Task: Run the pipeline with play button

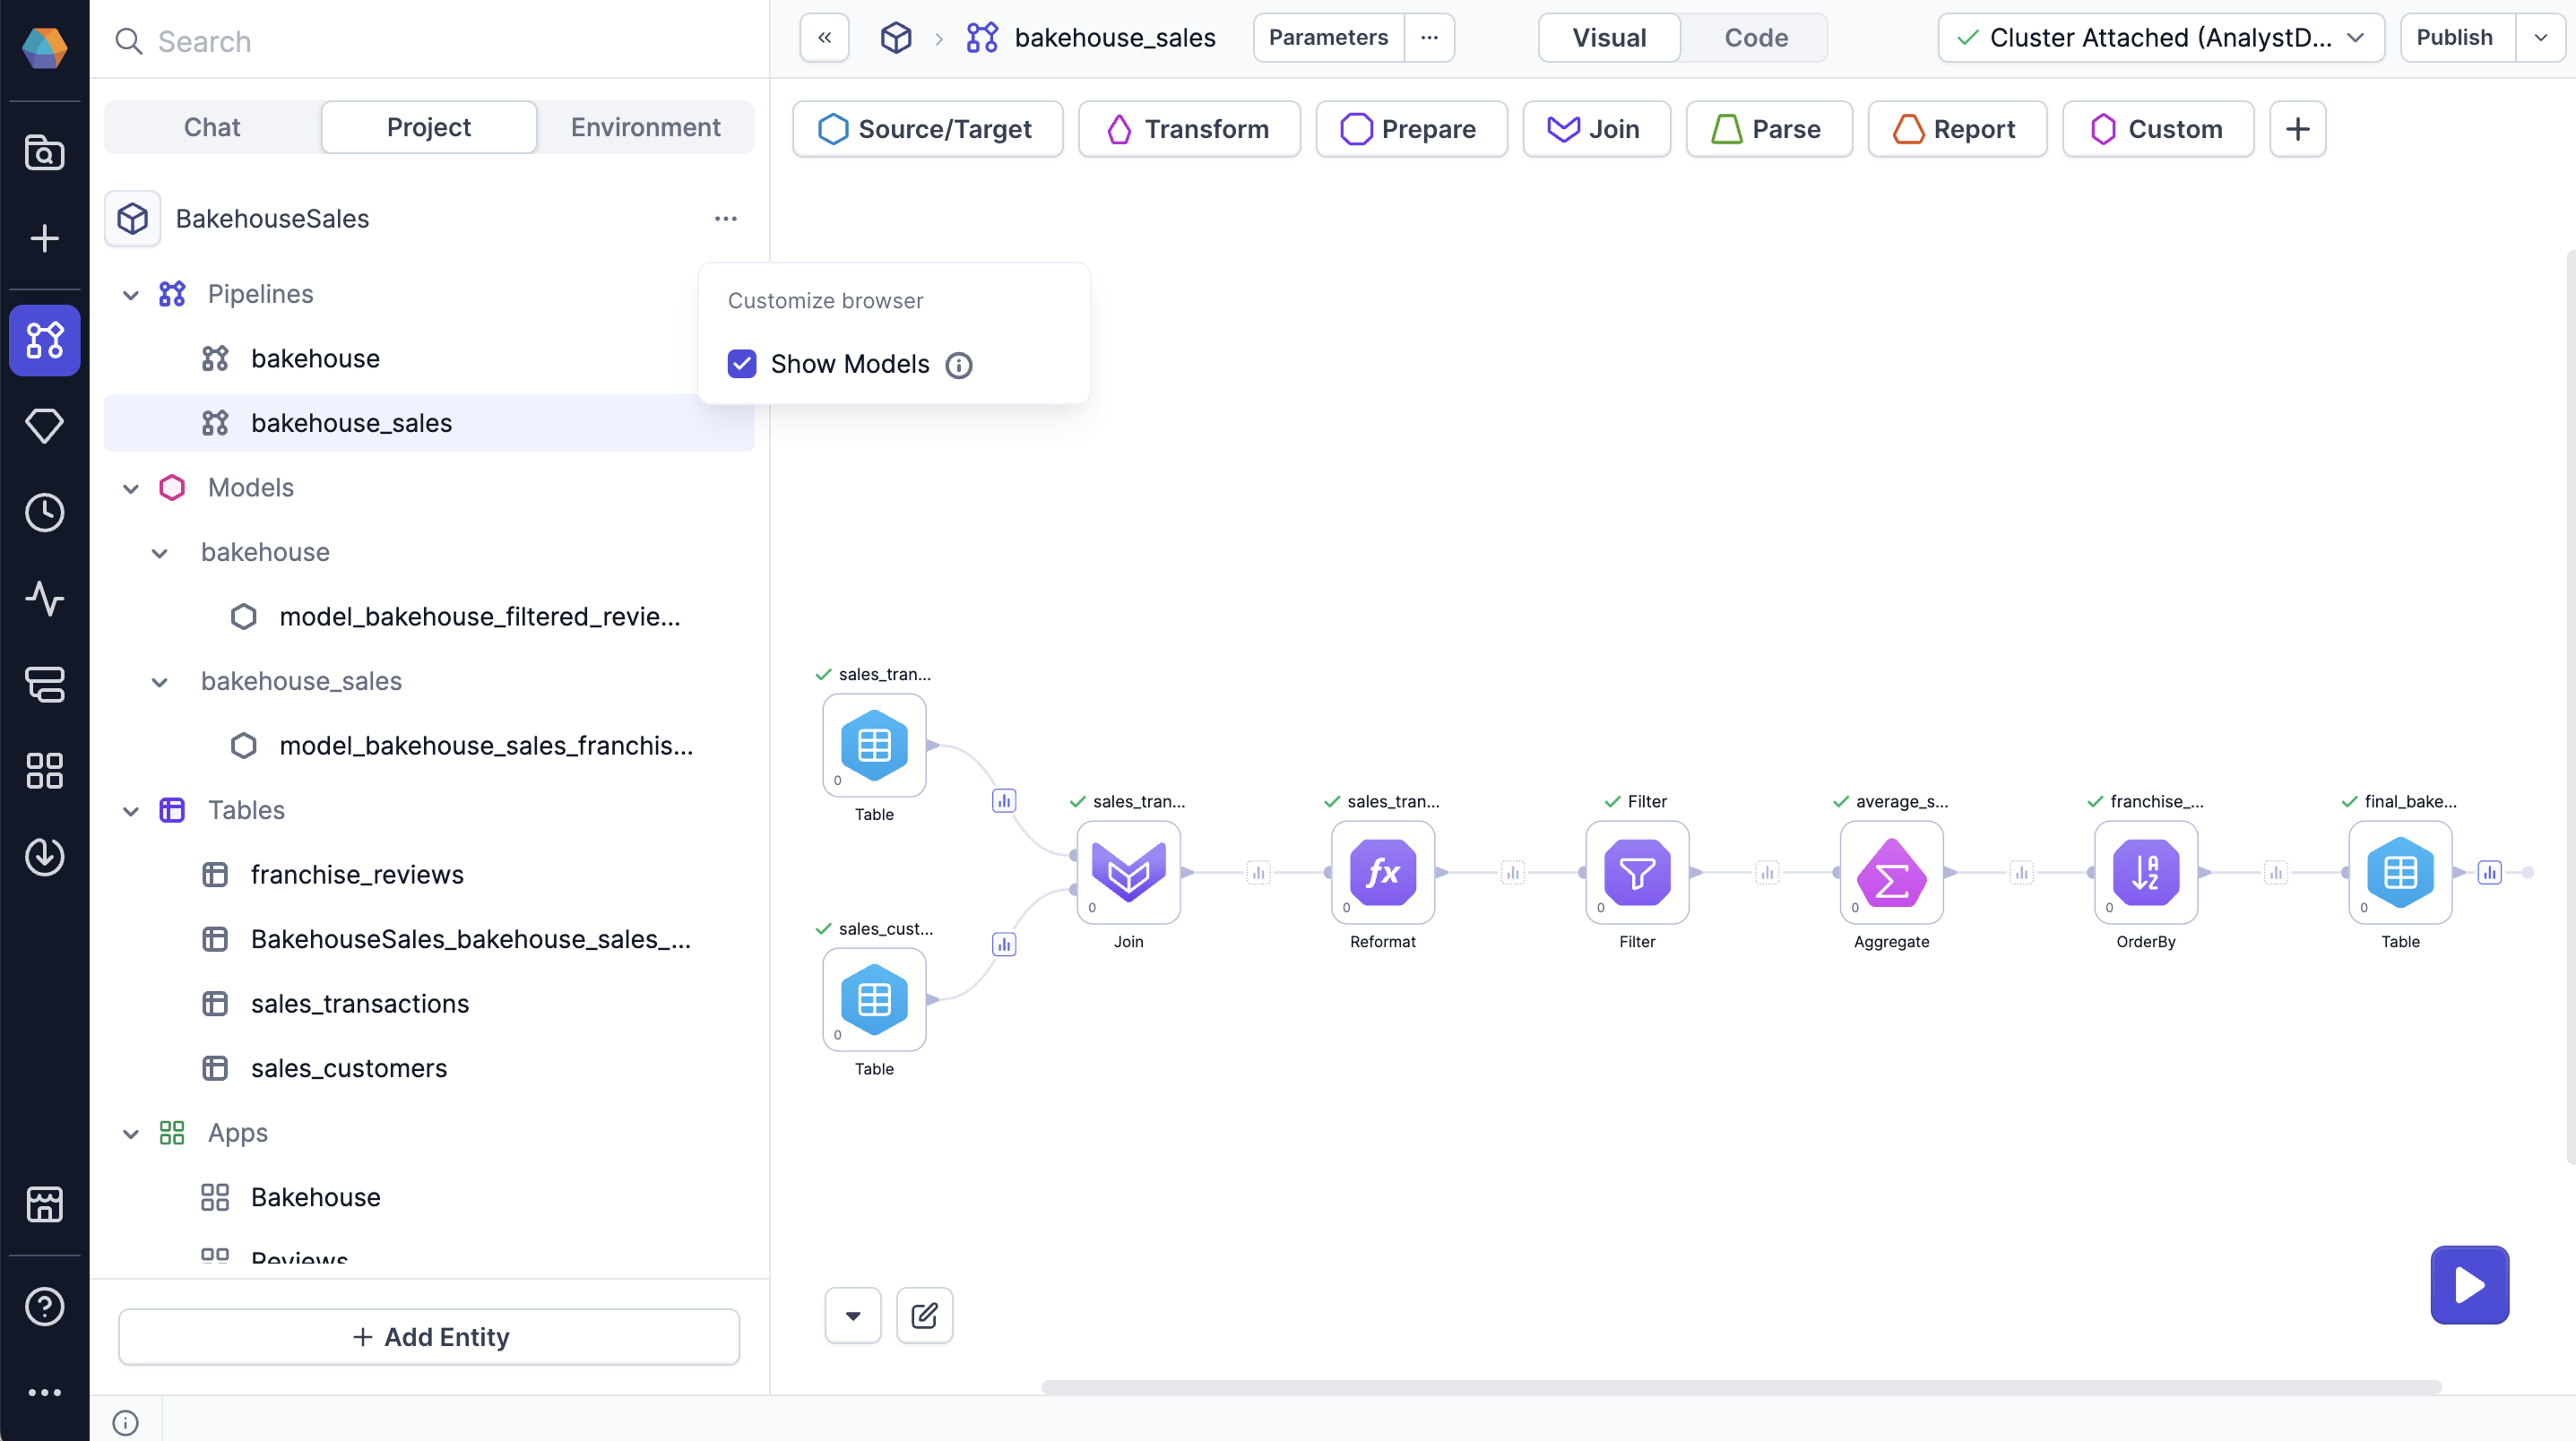Action: point(2468,1284)
